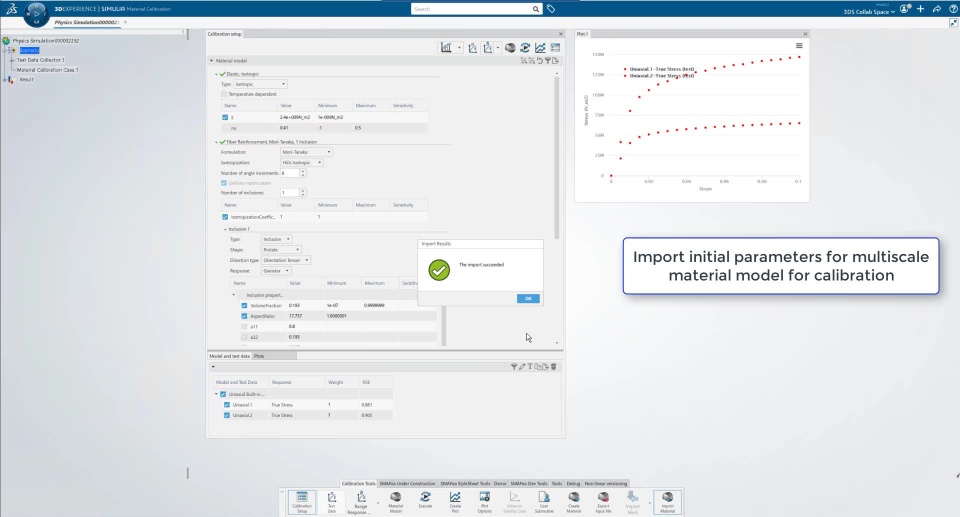Select Material Calibration Case.1 in tree

click(47, 70)
